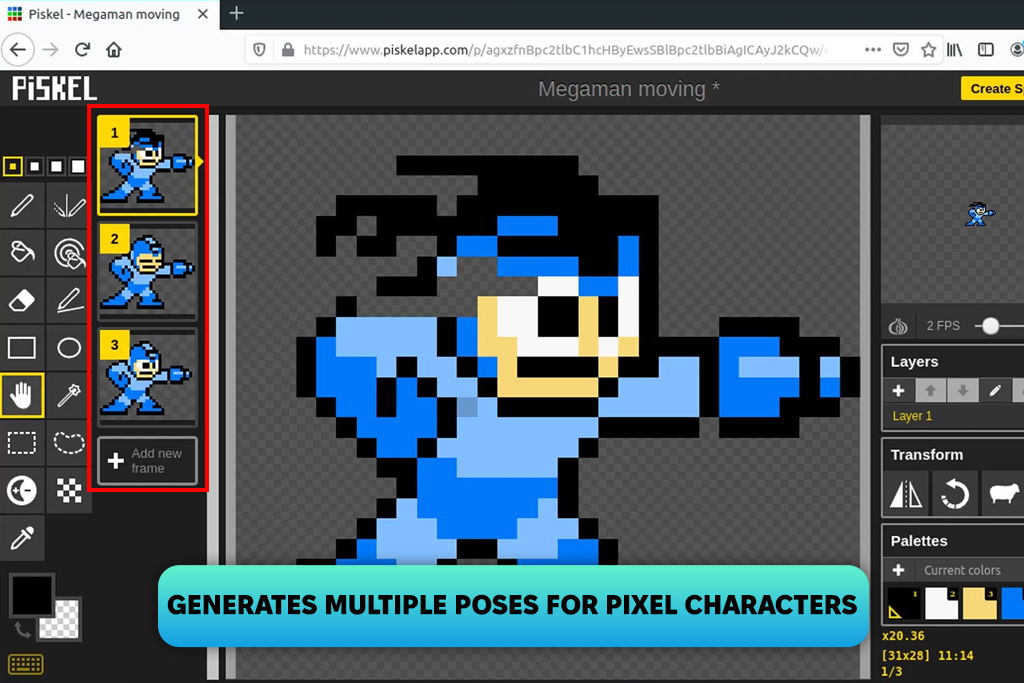Click Add new frame button
Screen dimensions: 1024x683
tap(148, 461)
